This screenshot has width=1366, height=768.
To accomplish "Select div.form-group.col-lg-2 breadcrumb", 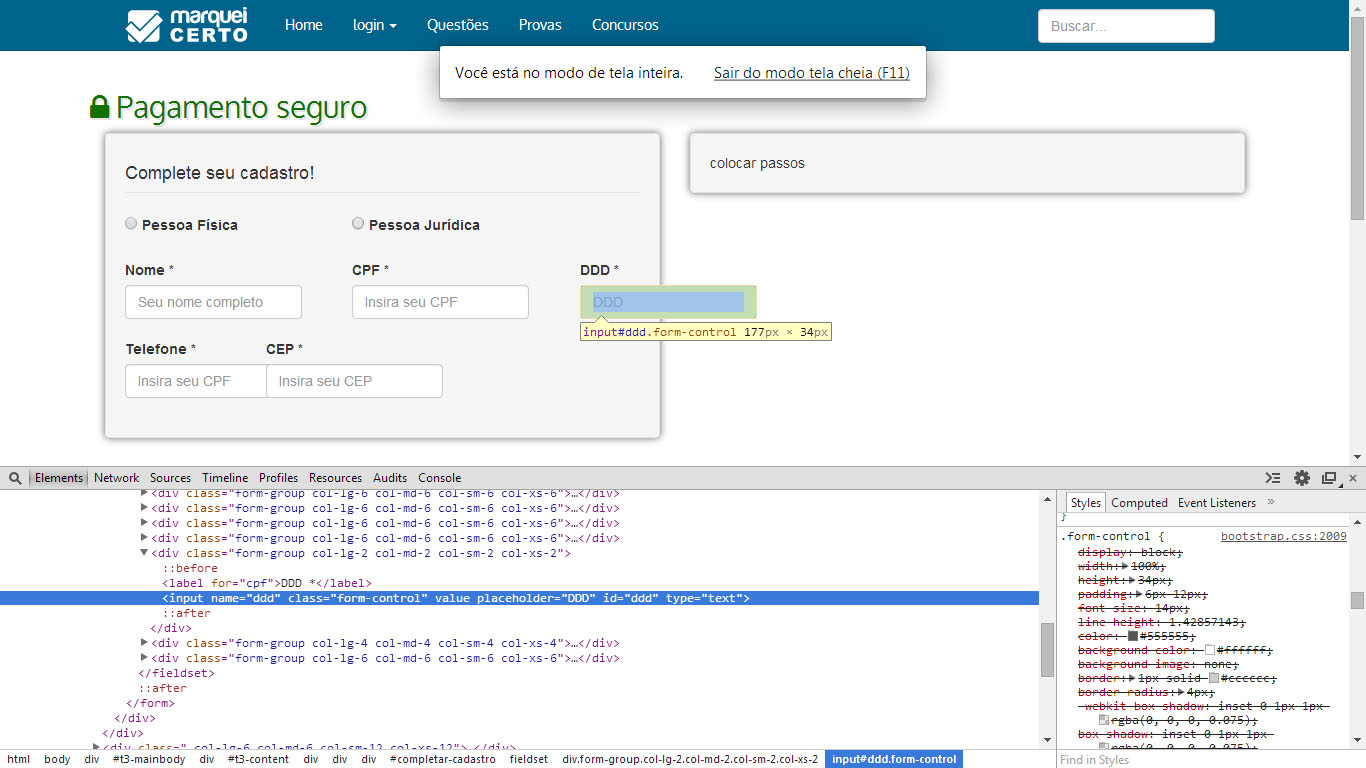I will [x=690, y=759].
